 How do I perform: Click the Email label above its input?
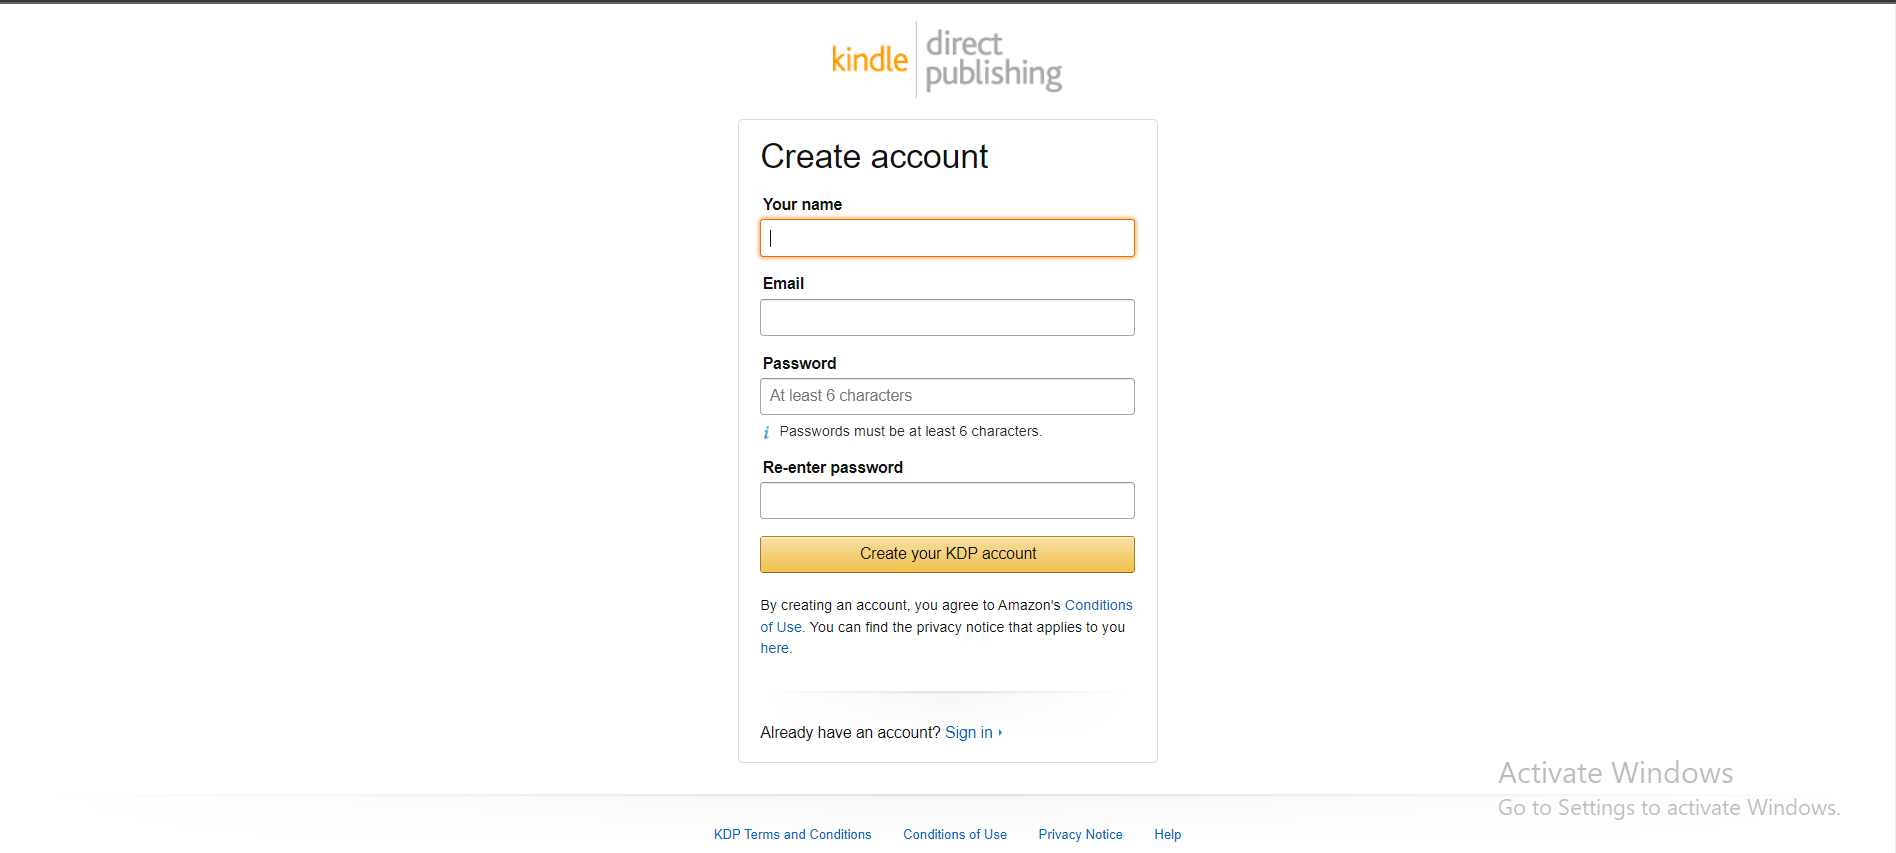pos(783,283)
